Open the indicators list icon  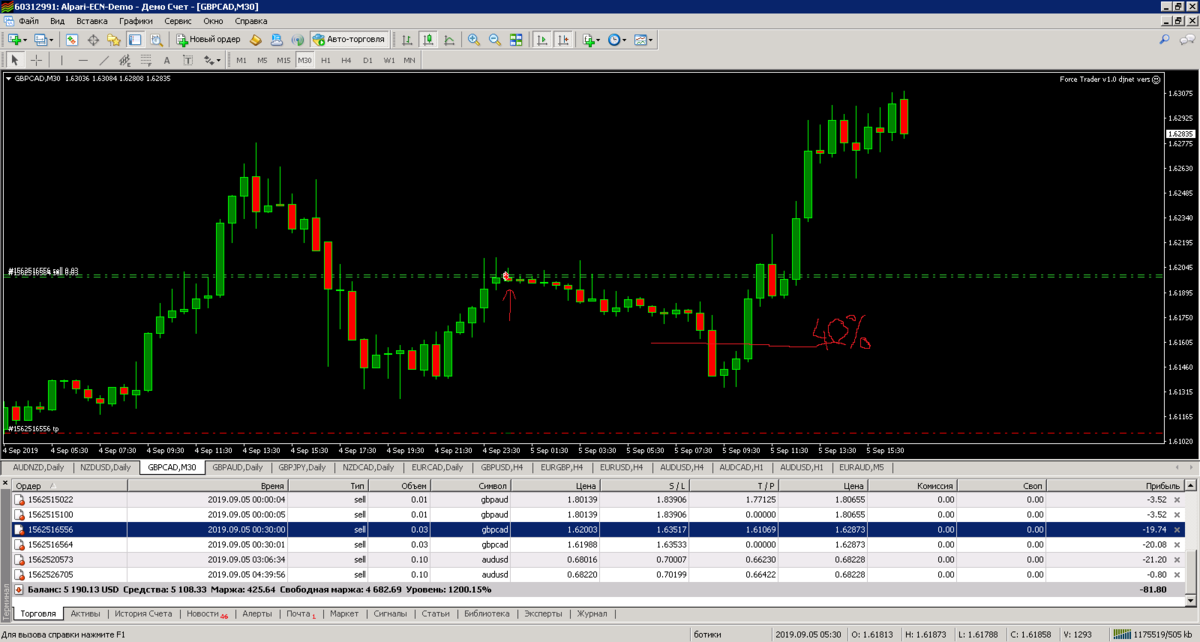pos(588,40)
